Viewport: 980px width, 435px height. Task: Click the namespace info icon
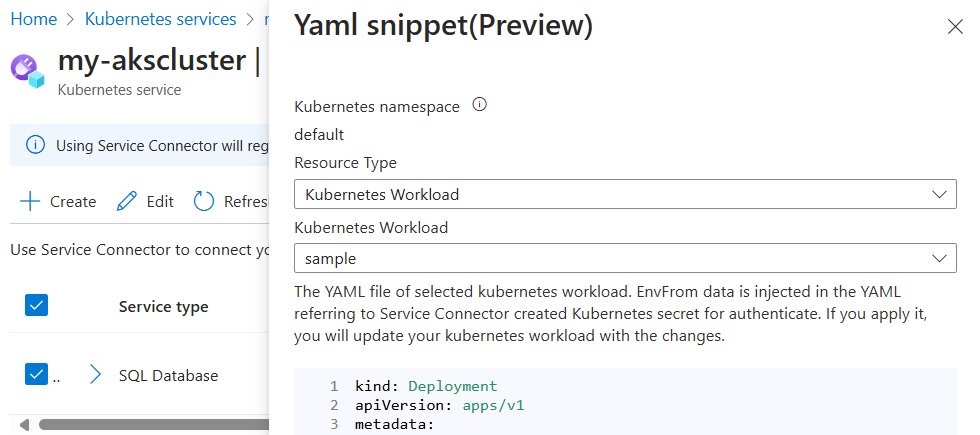point(479,105)
